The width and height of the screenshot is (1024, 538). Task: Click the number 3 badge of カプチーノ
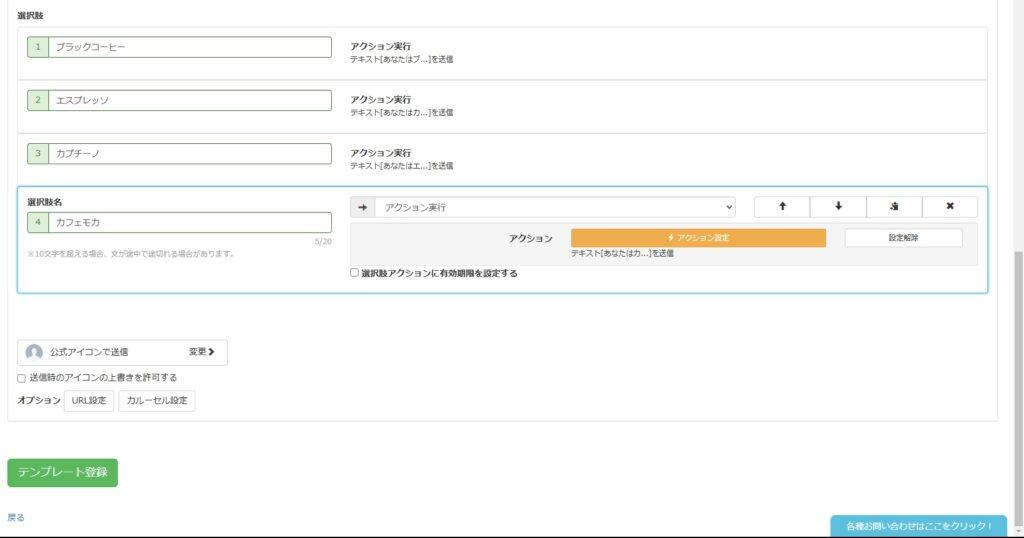click(38, 153)
